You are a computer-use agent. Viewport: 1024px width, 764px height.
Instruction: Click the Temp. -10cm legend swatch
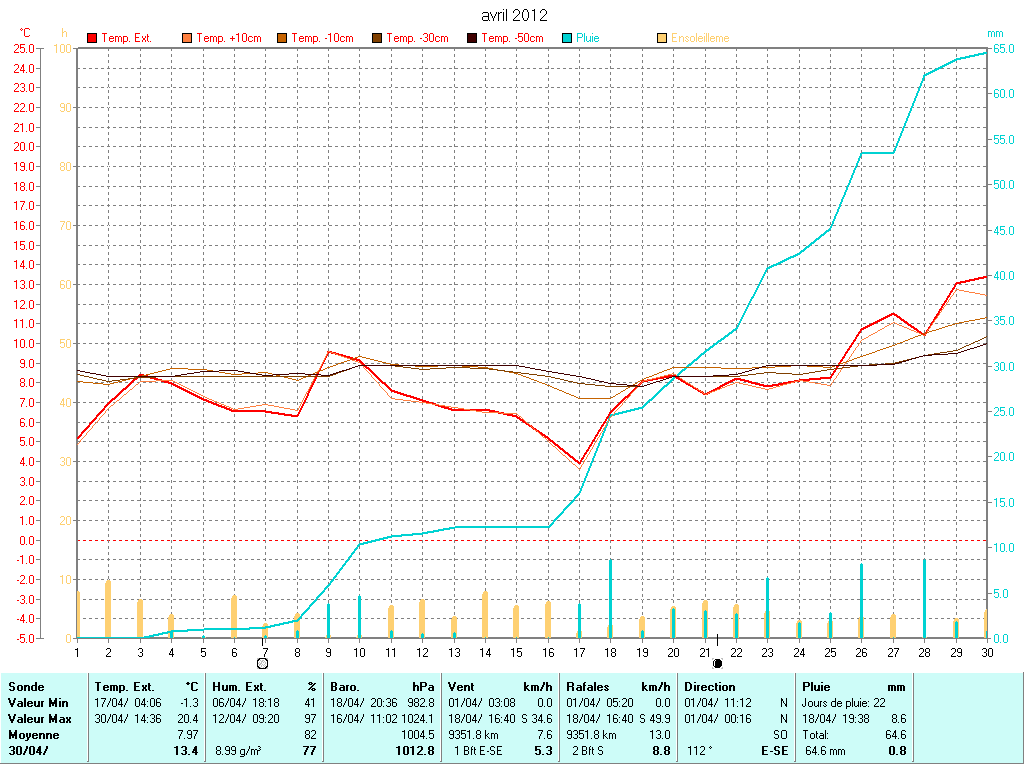pos(282,38)
